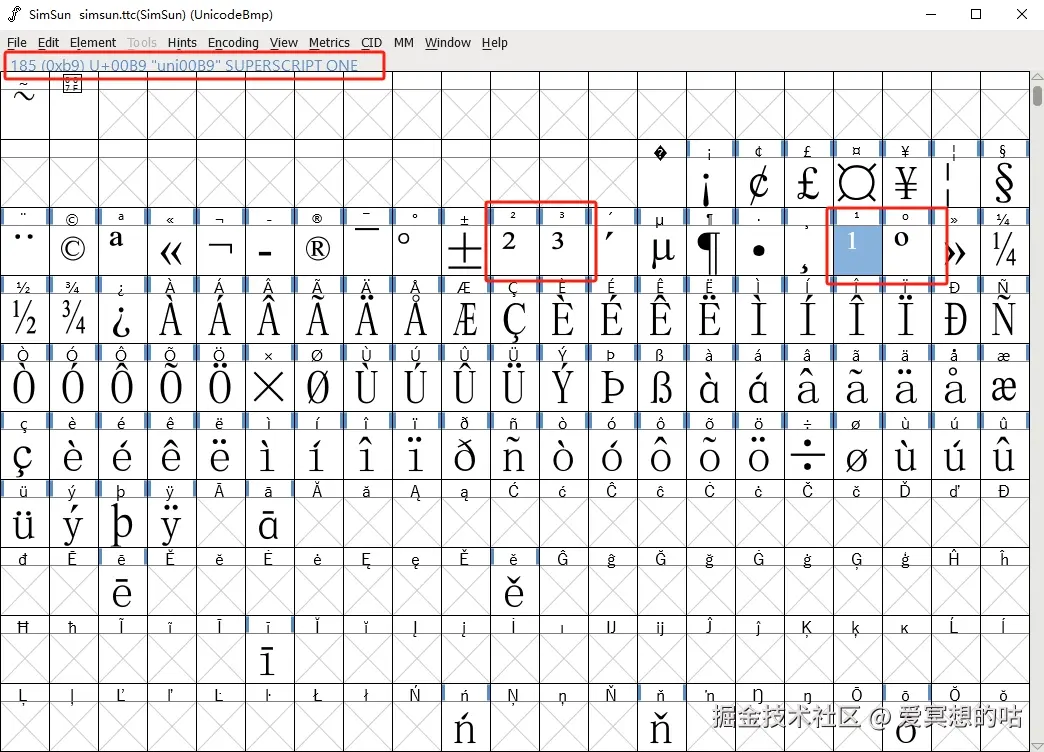Select the cent sign glyph cell
The width and height of the screenshot is (1044, 752).
click(760, 182)
